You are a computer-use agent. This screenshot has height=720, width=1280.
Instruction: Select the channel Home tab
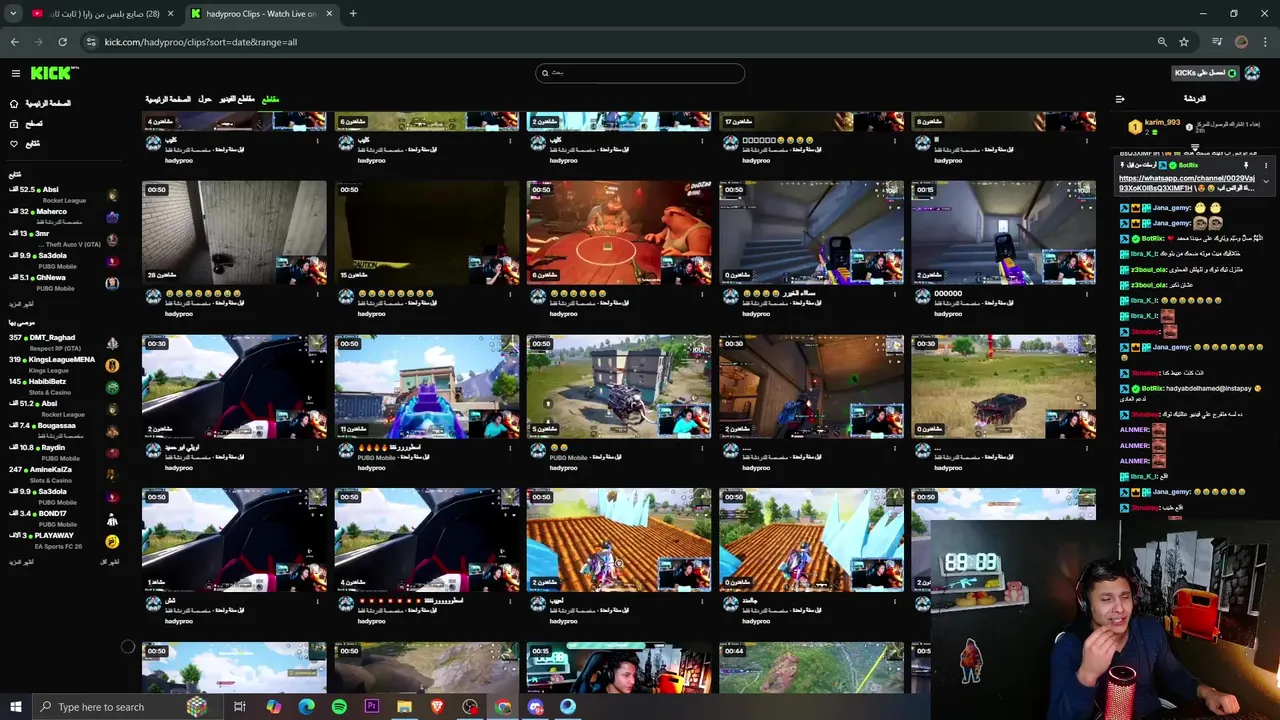coord(168,99)
